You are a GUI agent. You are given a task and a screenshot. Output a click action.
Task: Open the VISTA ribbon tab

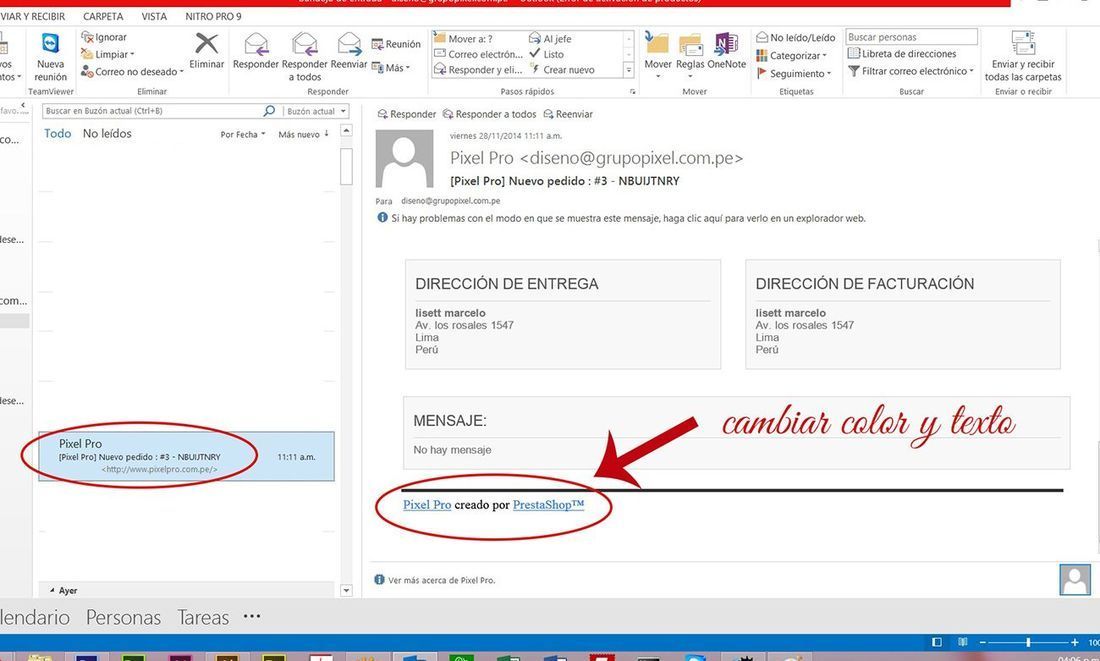point(154,16)
